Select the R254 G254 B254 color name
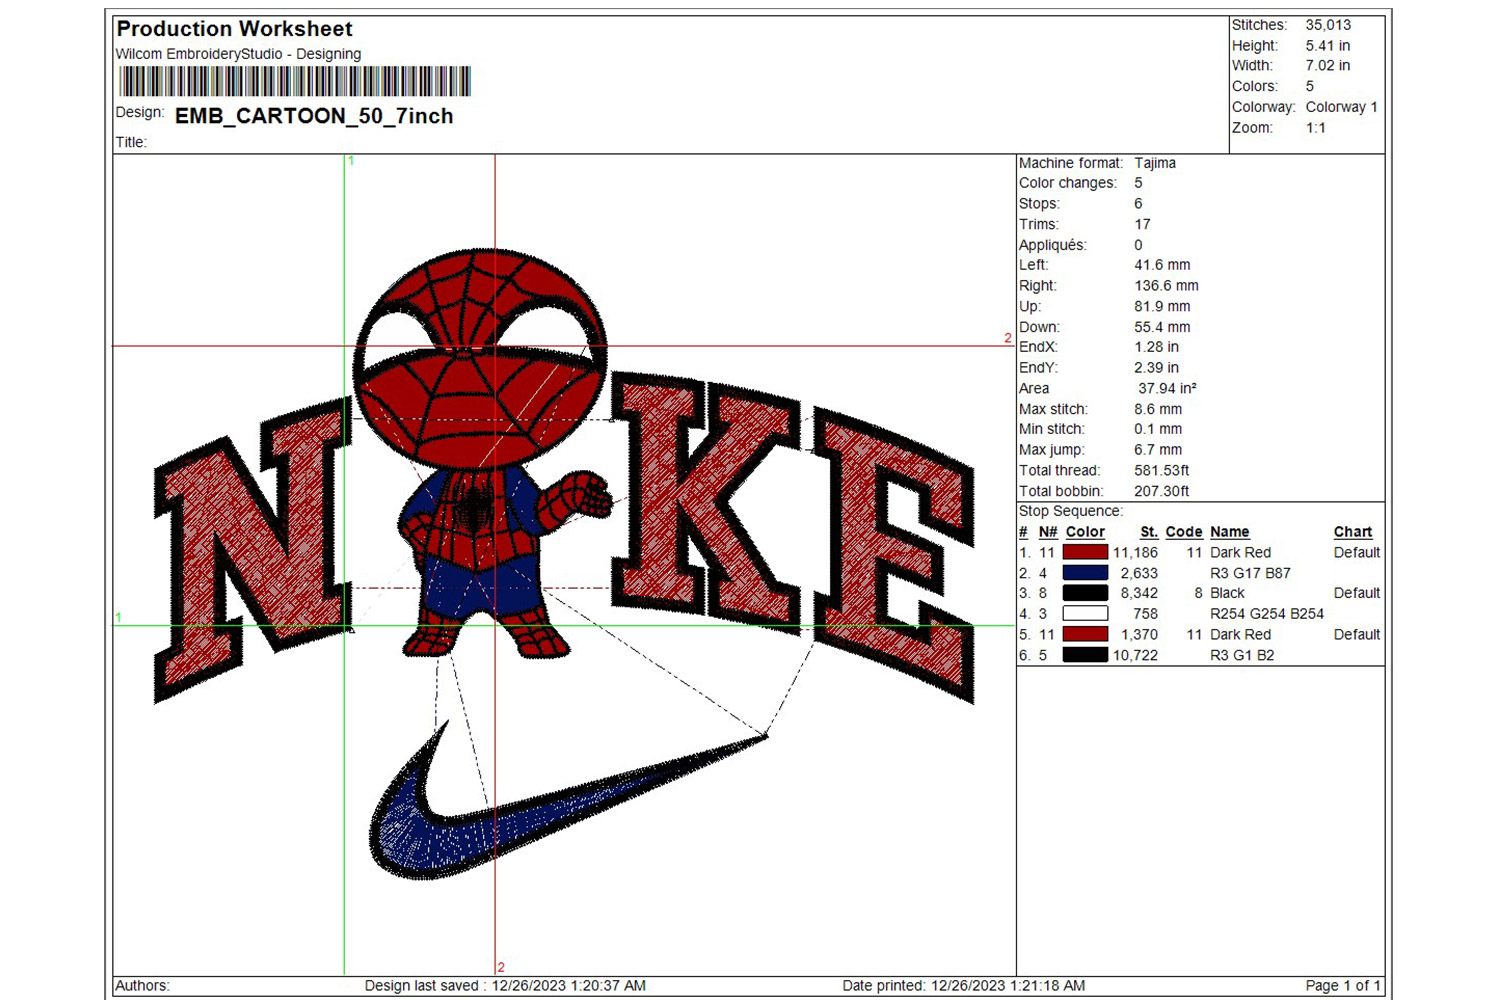Image resolution: width=1502 pixels, height=1000 pixels. click(1267, 614)
